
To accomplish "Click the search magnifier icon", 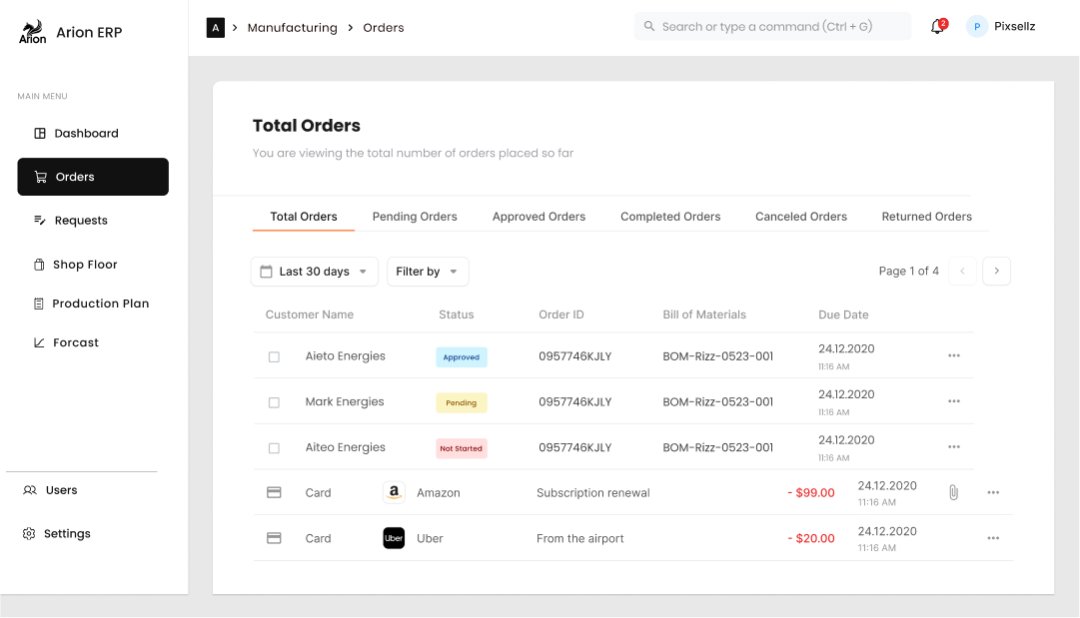I will pyautogui.click(x=649, y=26).
